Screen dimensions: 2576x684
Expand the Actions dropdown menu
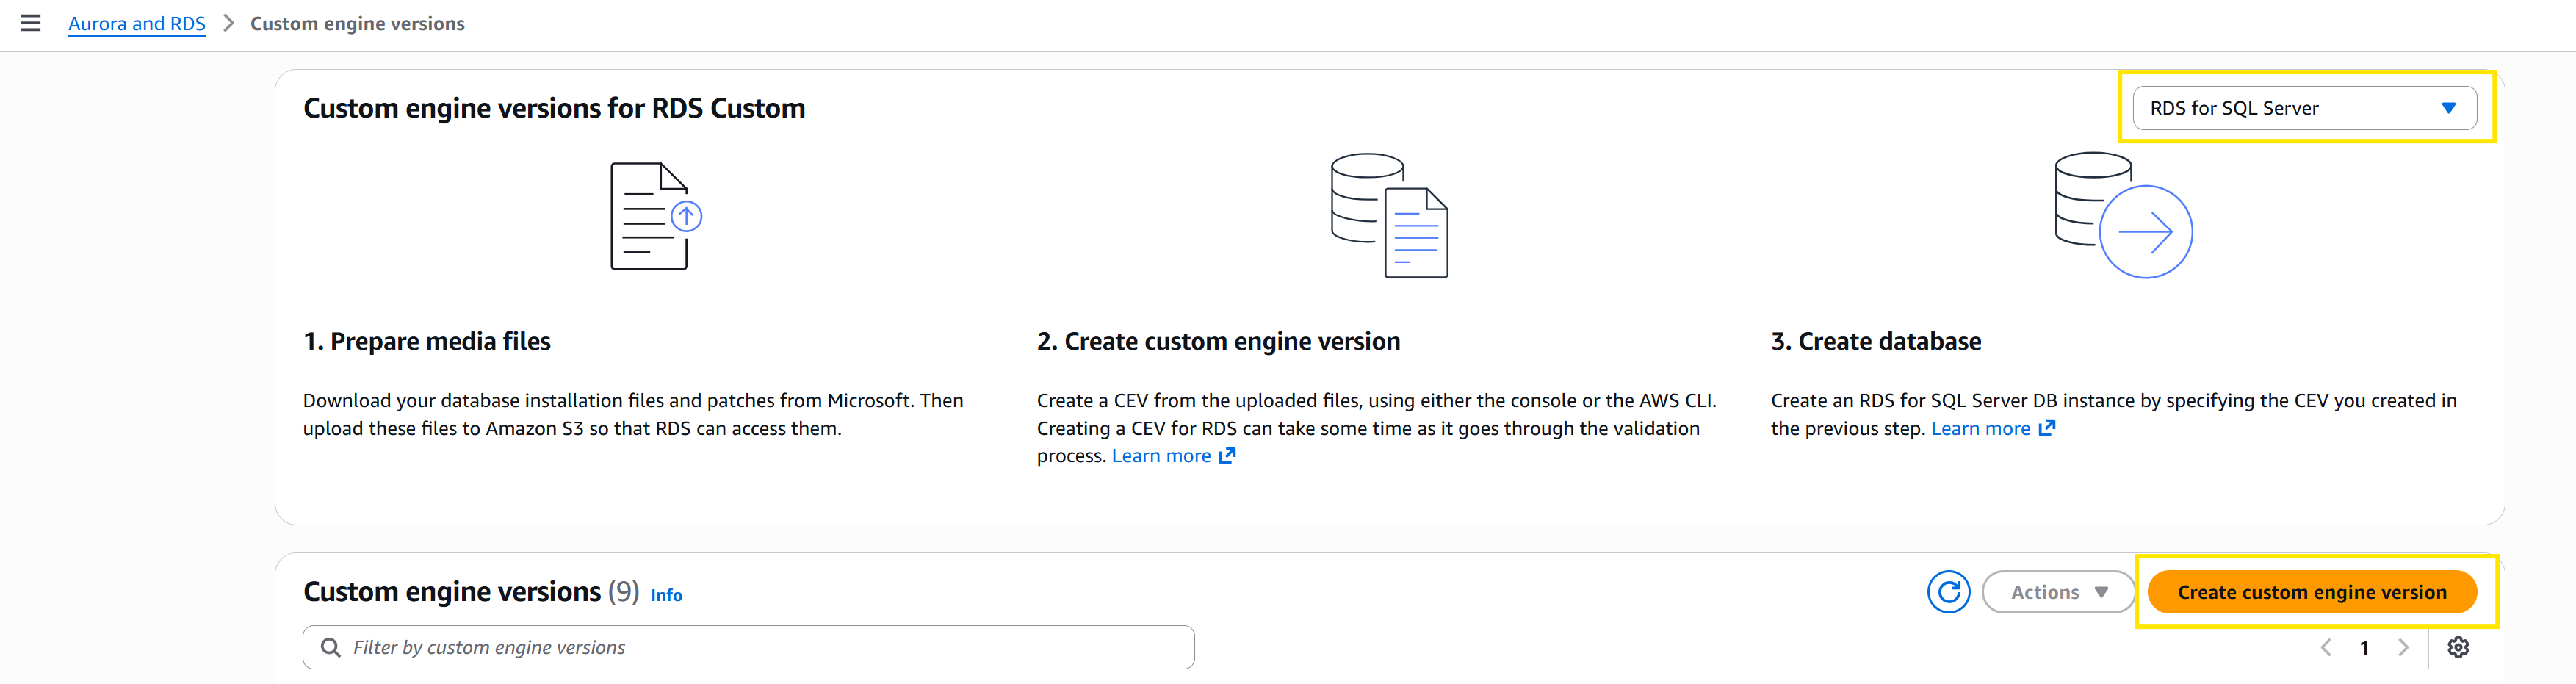(2058, 592)
